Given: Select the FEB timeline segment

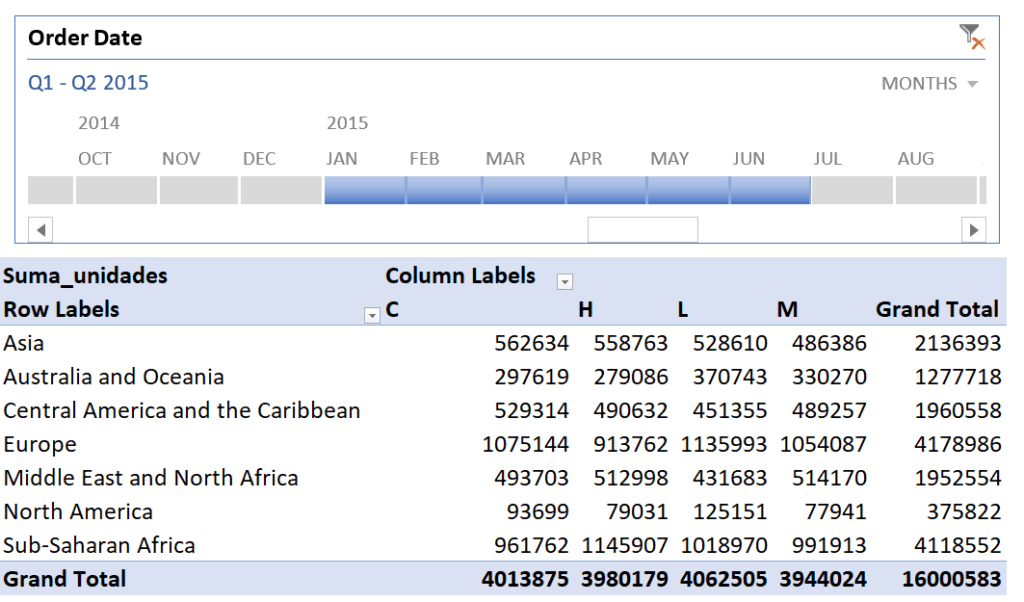Looking at the screenshot, I should [x=444, y=190].
